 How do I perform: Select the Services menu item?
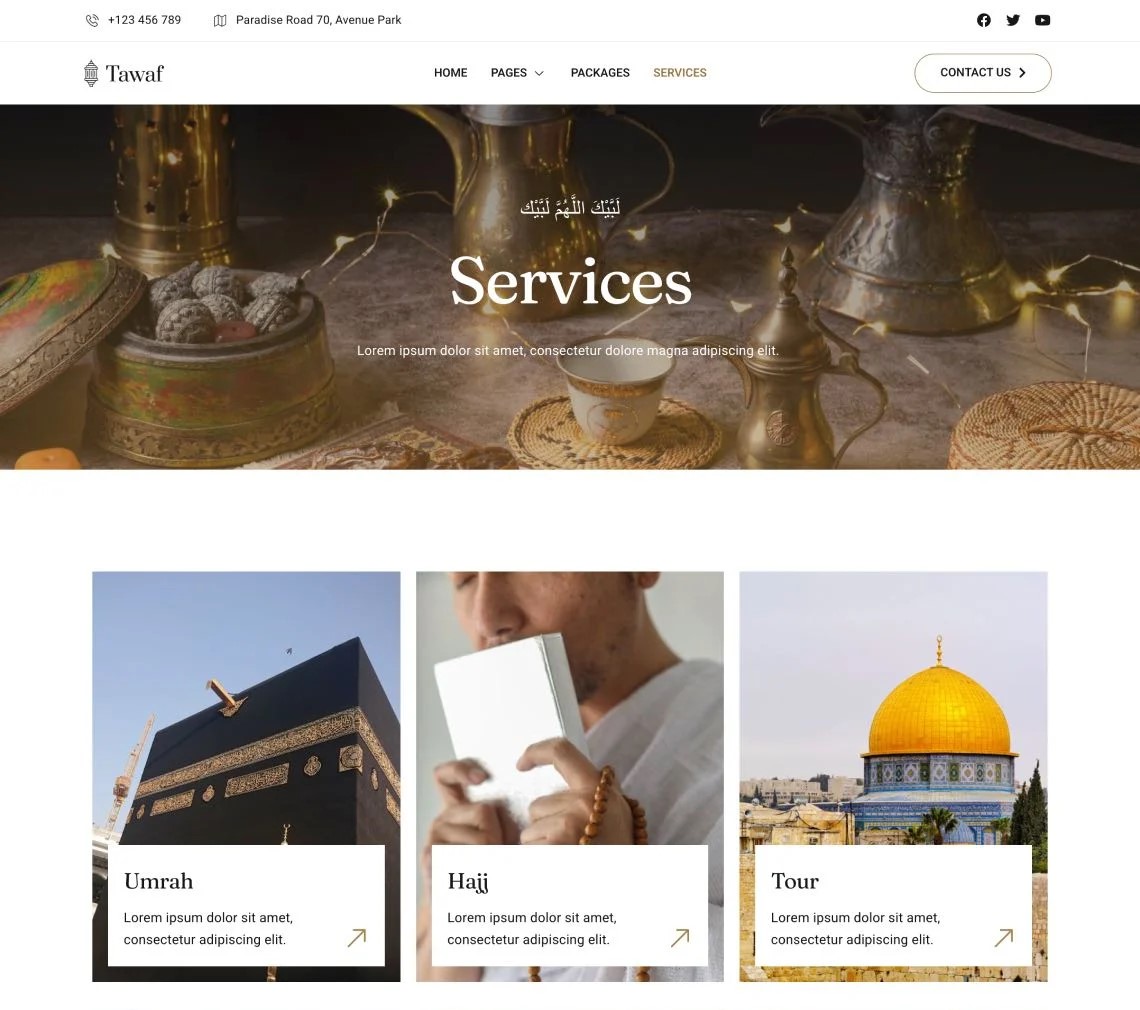pos(680,73)
